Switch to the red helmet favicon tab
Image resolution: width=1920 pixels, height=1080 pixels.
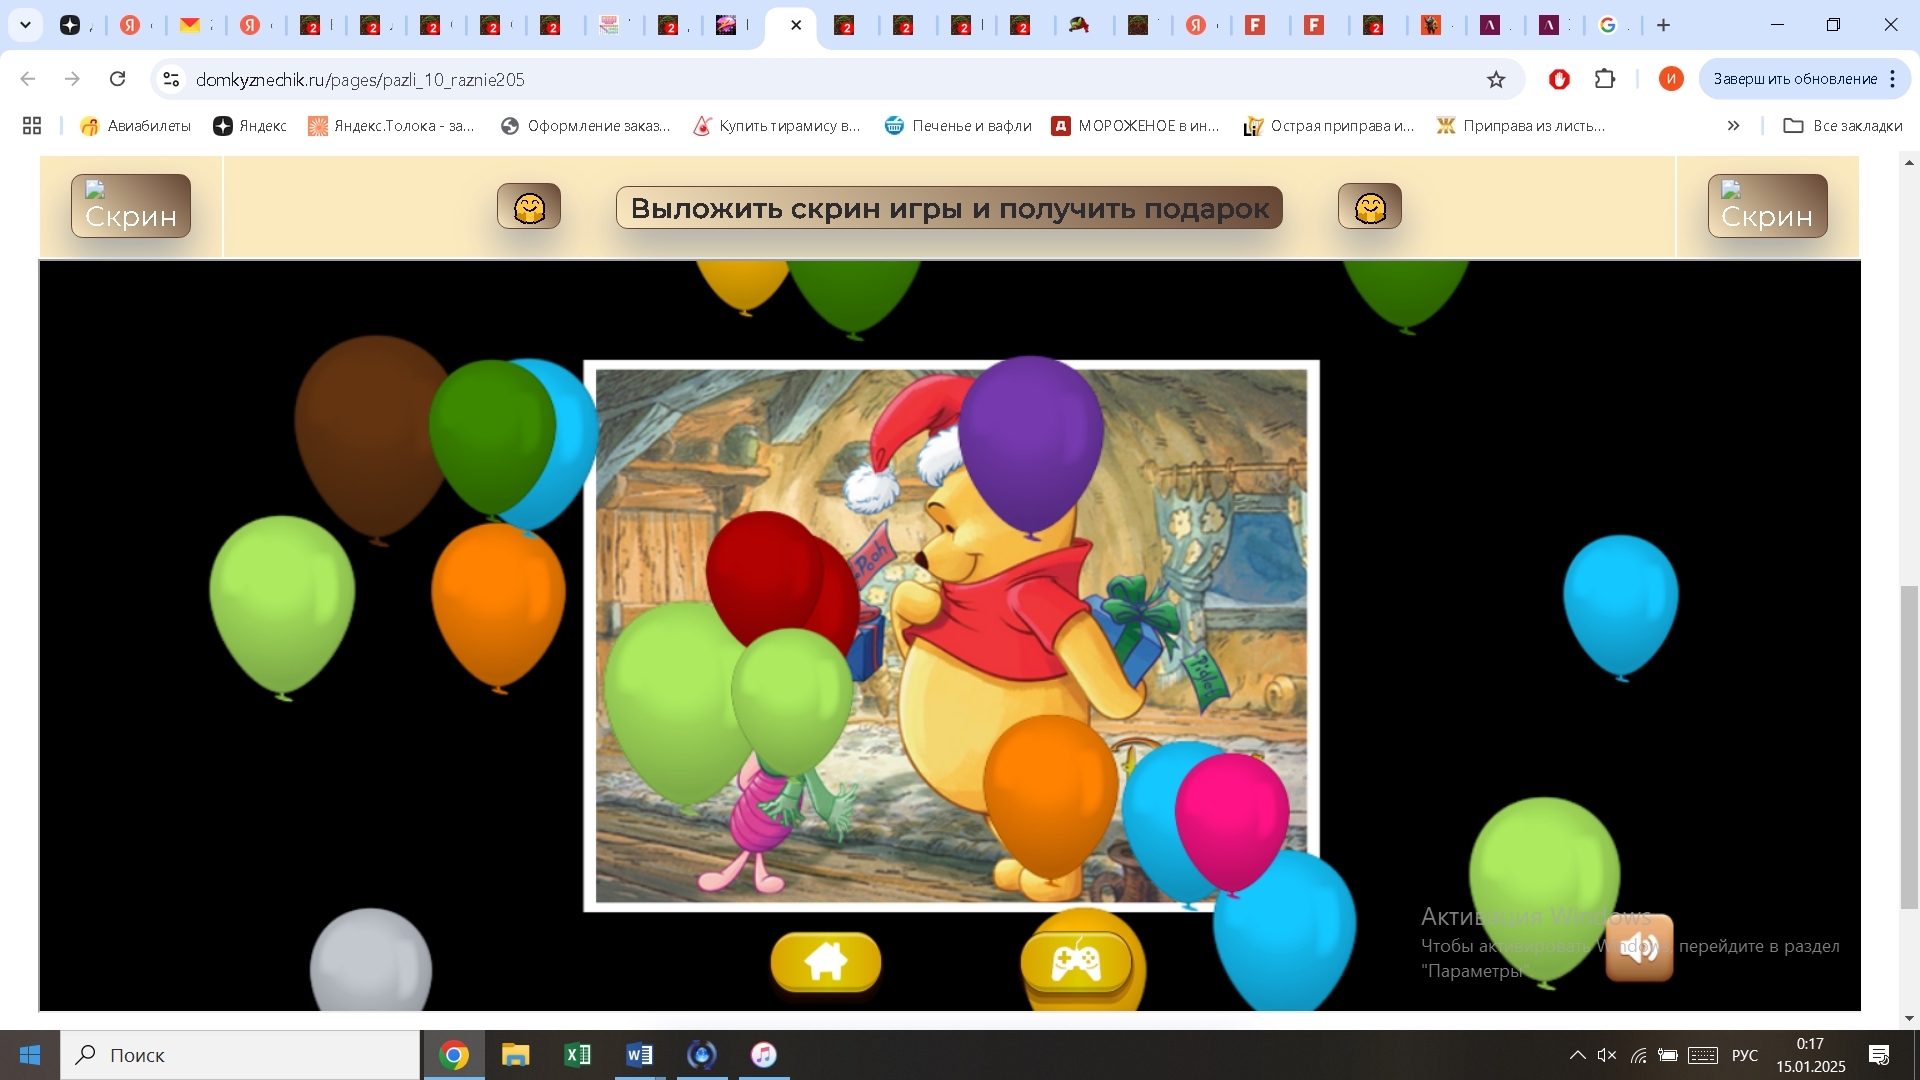[1079, 25]
